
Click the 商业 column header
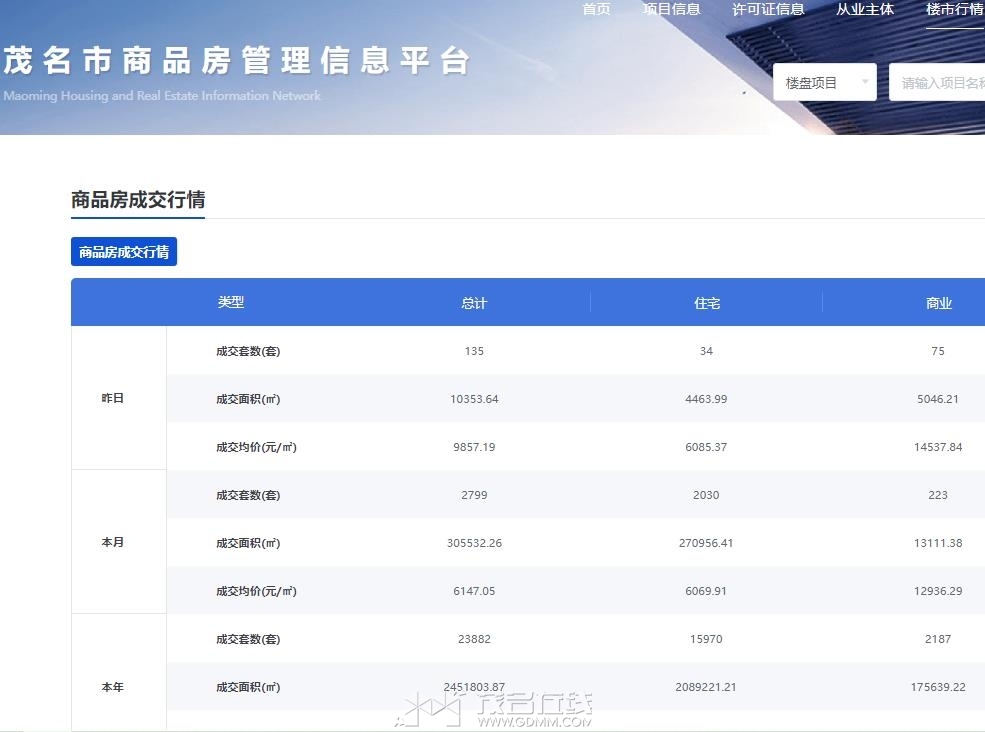pos(939,303)
